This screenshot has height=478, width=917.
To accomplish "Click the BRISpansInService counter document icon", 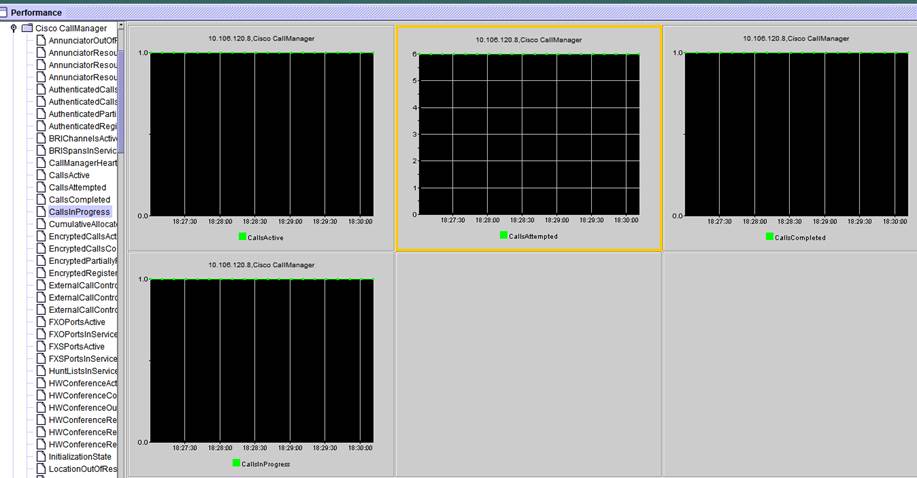I will (41, 150).
